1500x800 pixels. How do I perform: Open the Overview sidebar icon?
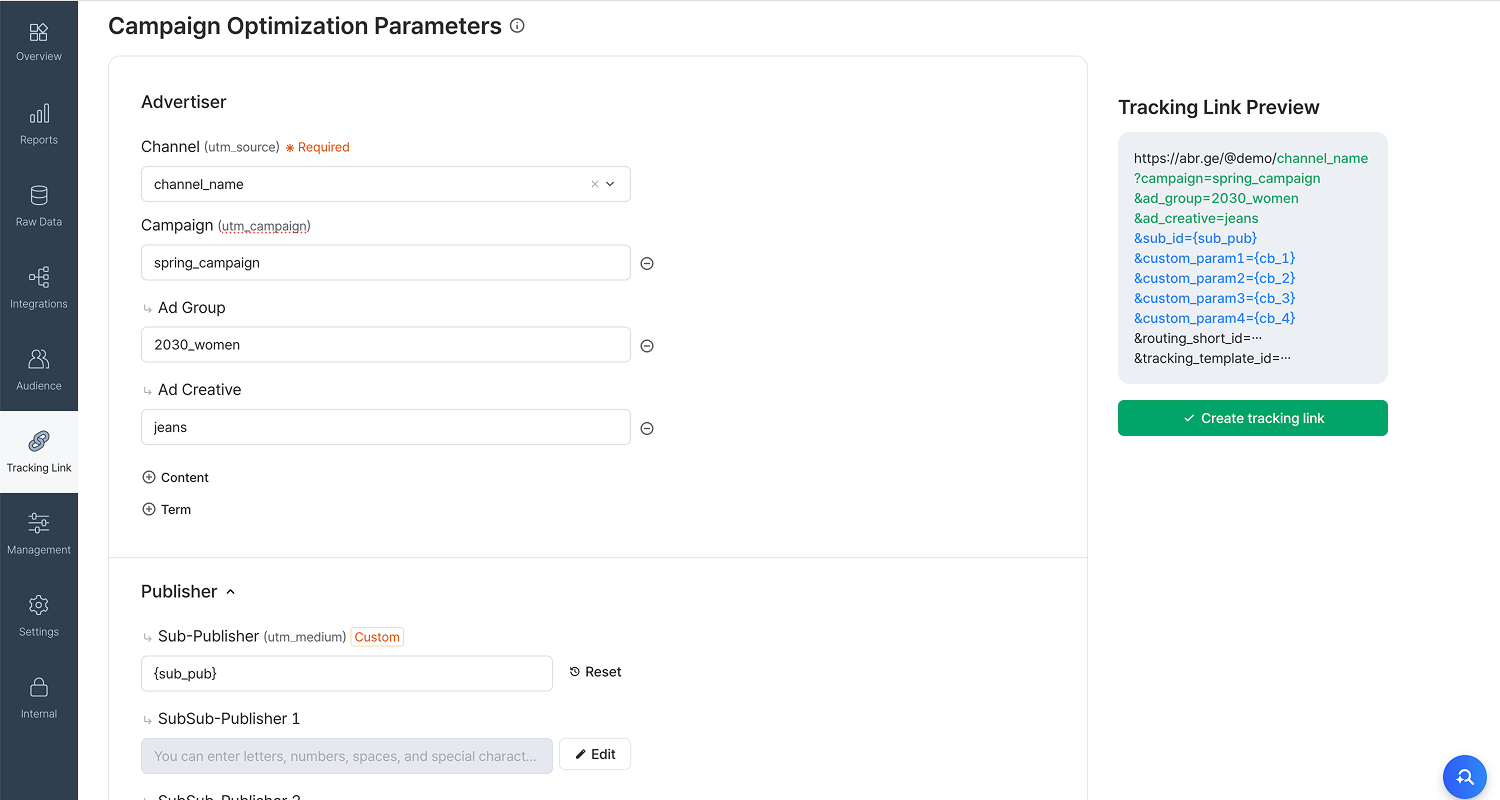click(39, 33)
